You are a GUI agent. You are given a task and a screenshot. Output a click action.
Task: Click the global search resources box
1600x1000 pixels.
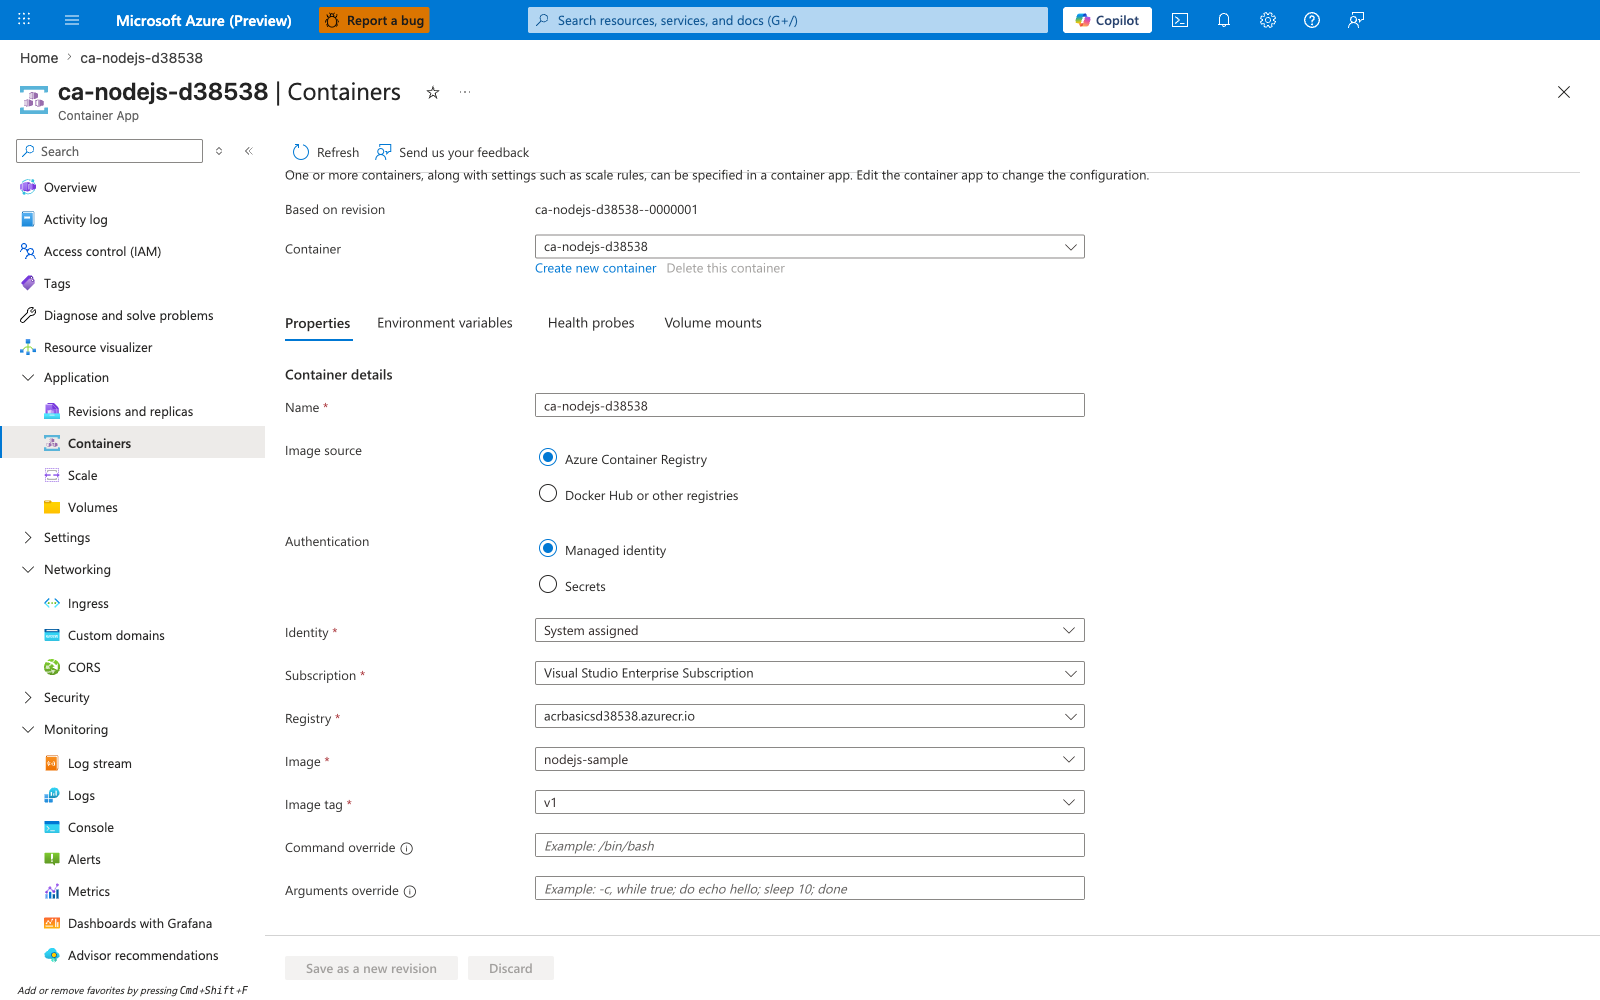(x=788, y=20)
